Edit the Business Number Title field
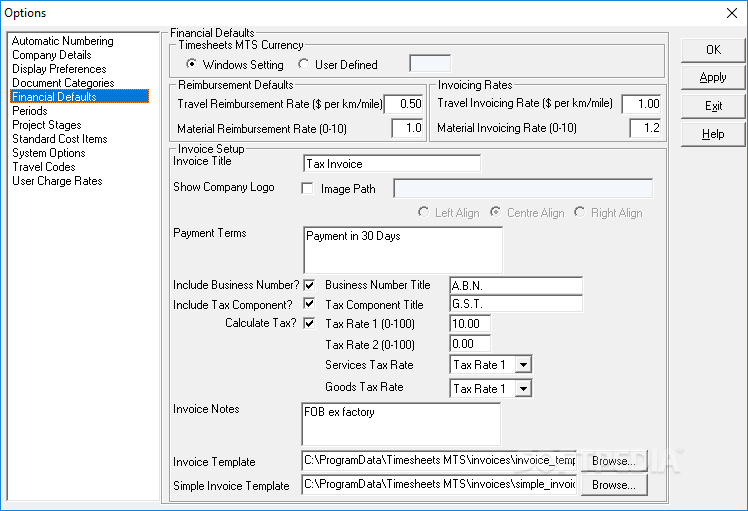 (x=516, y=285)
